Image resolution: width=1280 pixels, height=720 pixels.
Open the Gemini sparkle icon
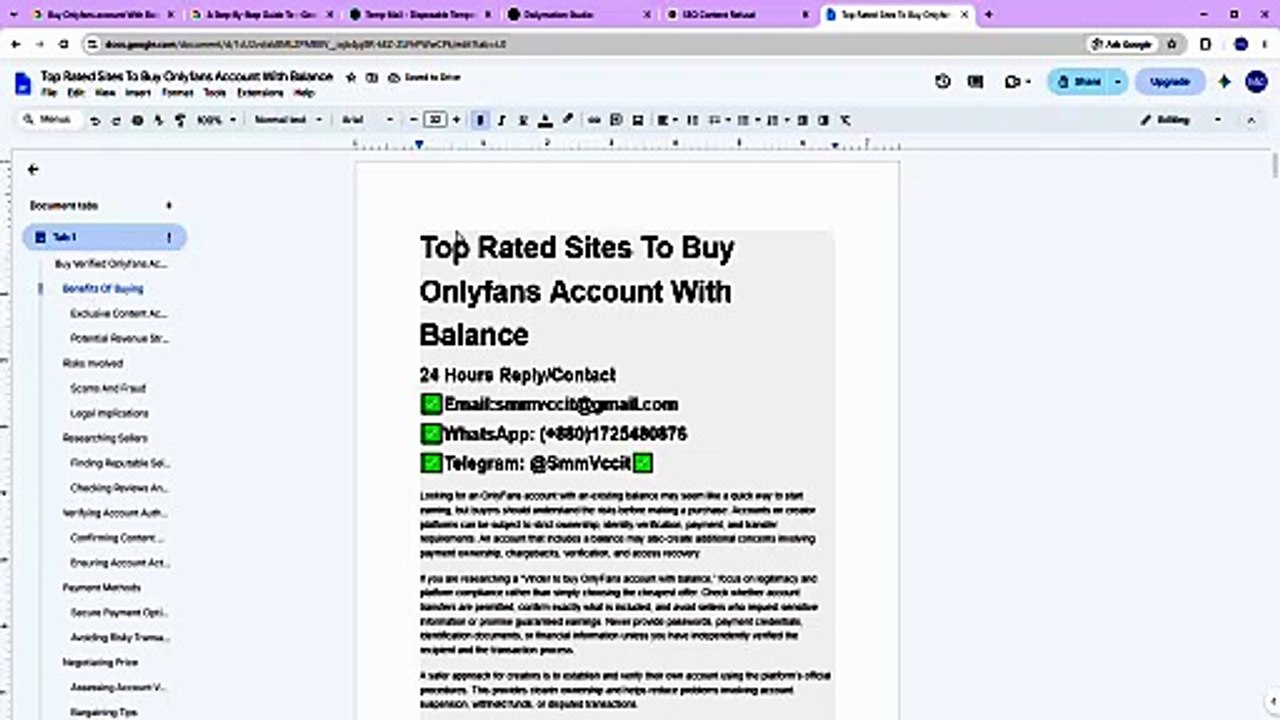pyautogui.click(x=1224, y=82)
